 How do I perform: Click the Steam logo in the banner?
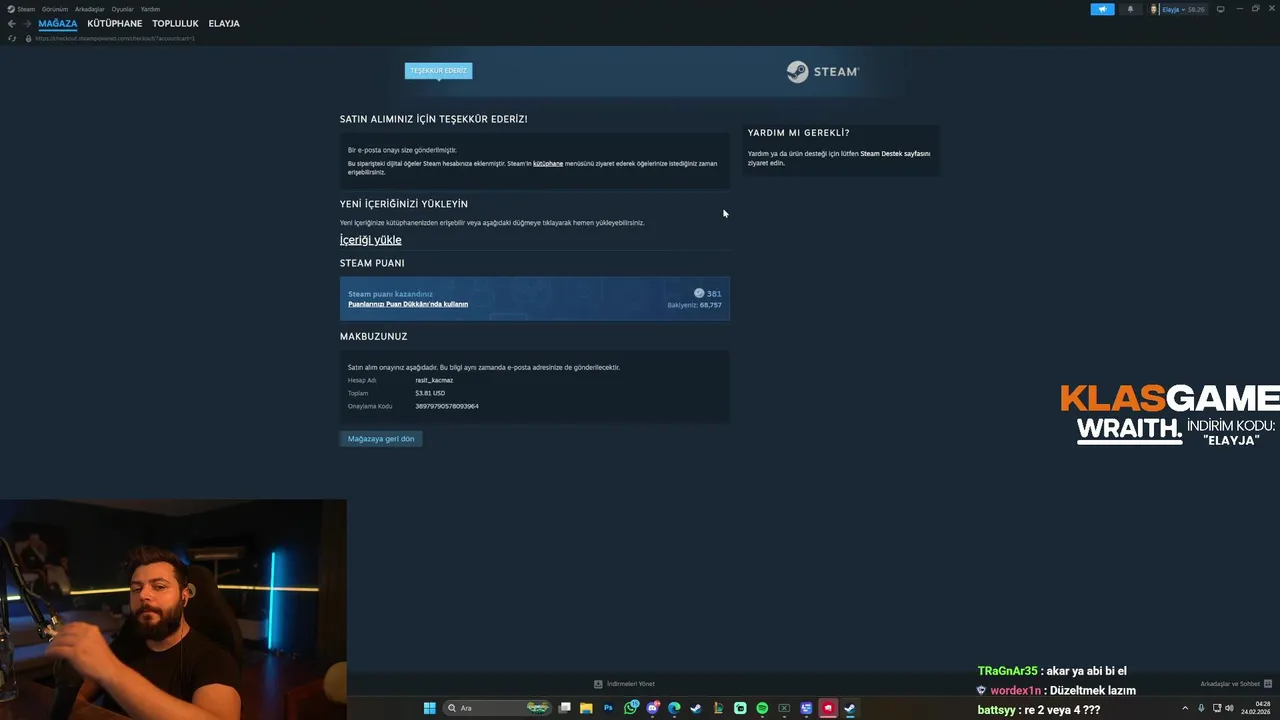[822, 72]
